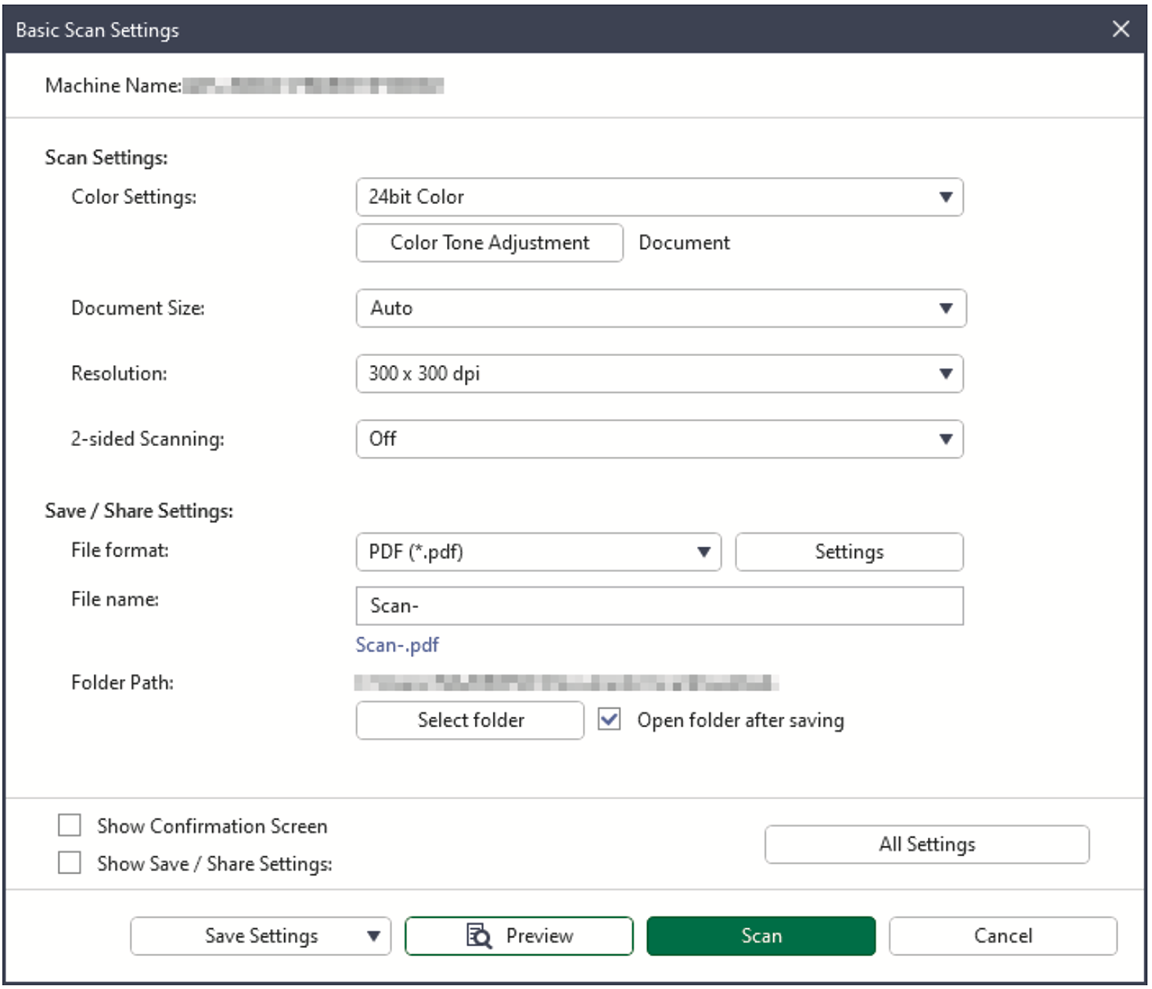
Task: Expand the Document Size dropdown
Action: click(660, 308)
